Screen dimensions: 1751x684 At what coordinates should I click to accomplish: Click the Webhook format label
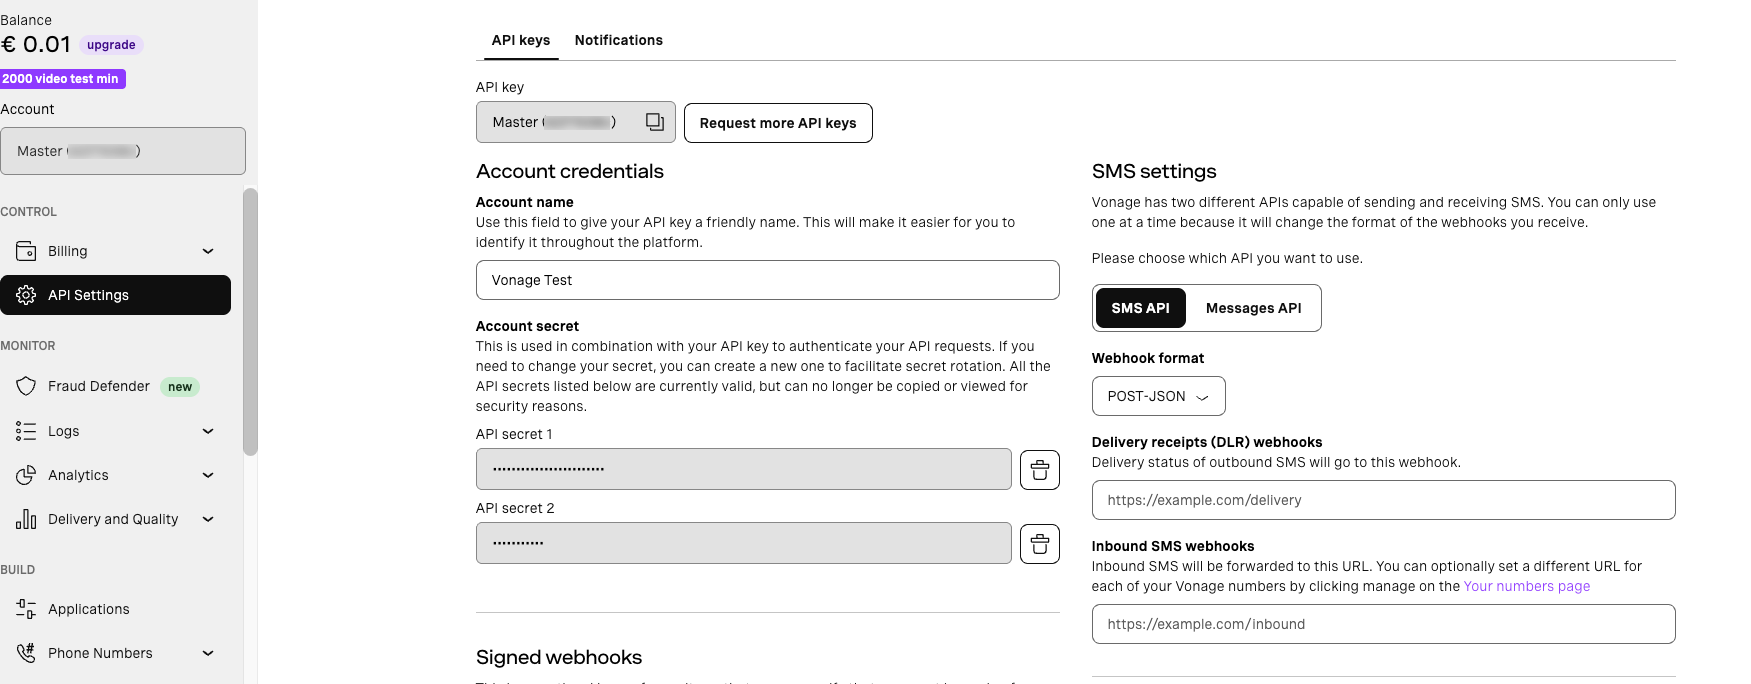[x=1148, y=358]
